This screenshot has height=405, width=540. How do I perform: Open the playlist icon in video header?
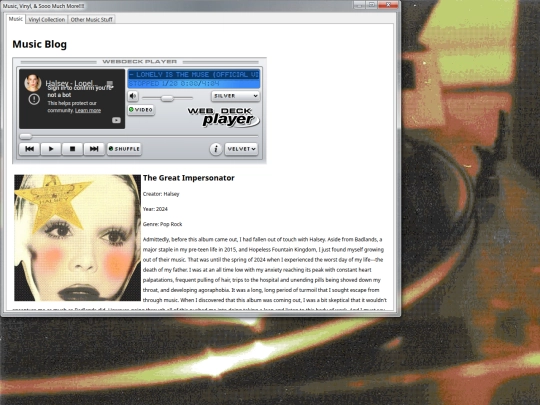(x=110, y=84)
